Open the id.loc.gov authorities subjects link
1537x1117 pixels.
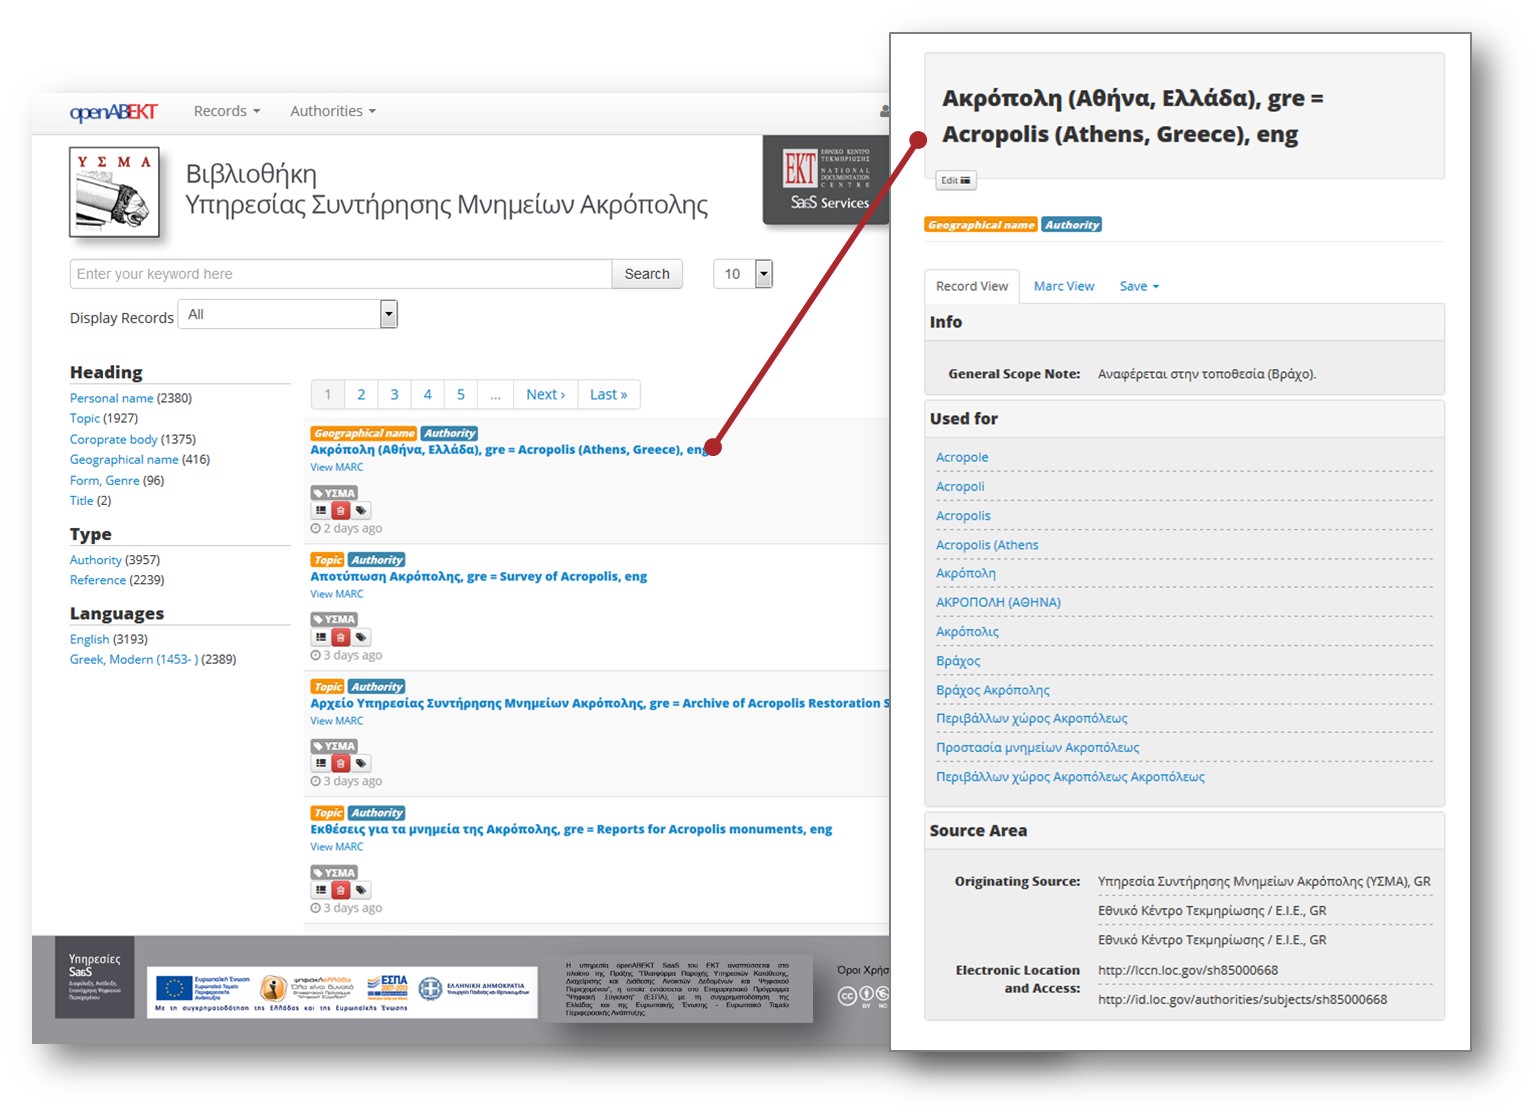1242,999
